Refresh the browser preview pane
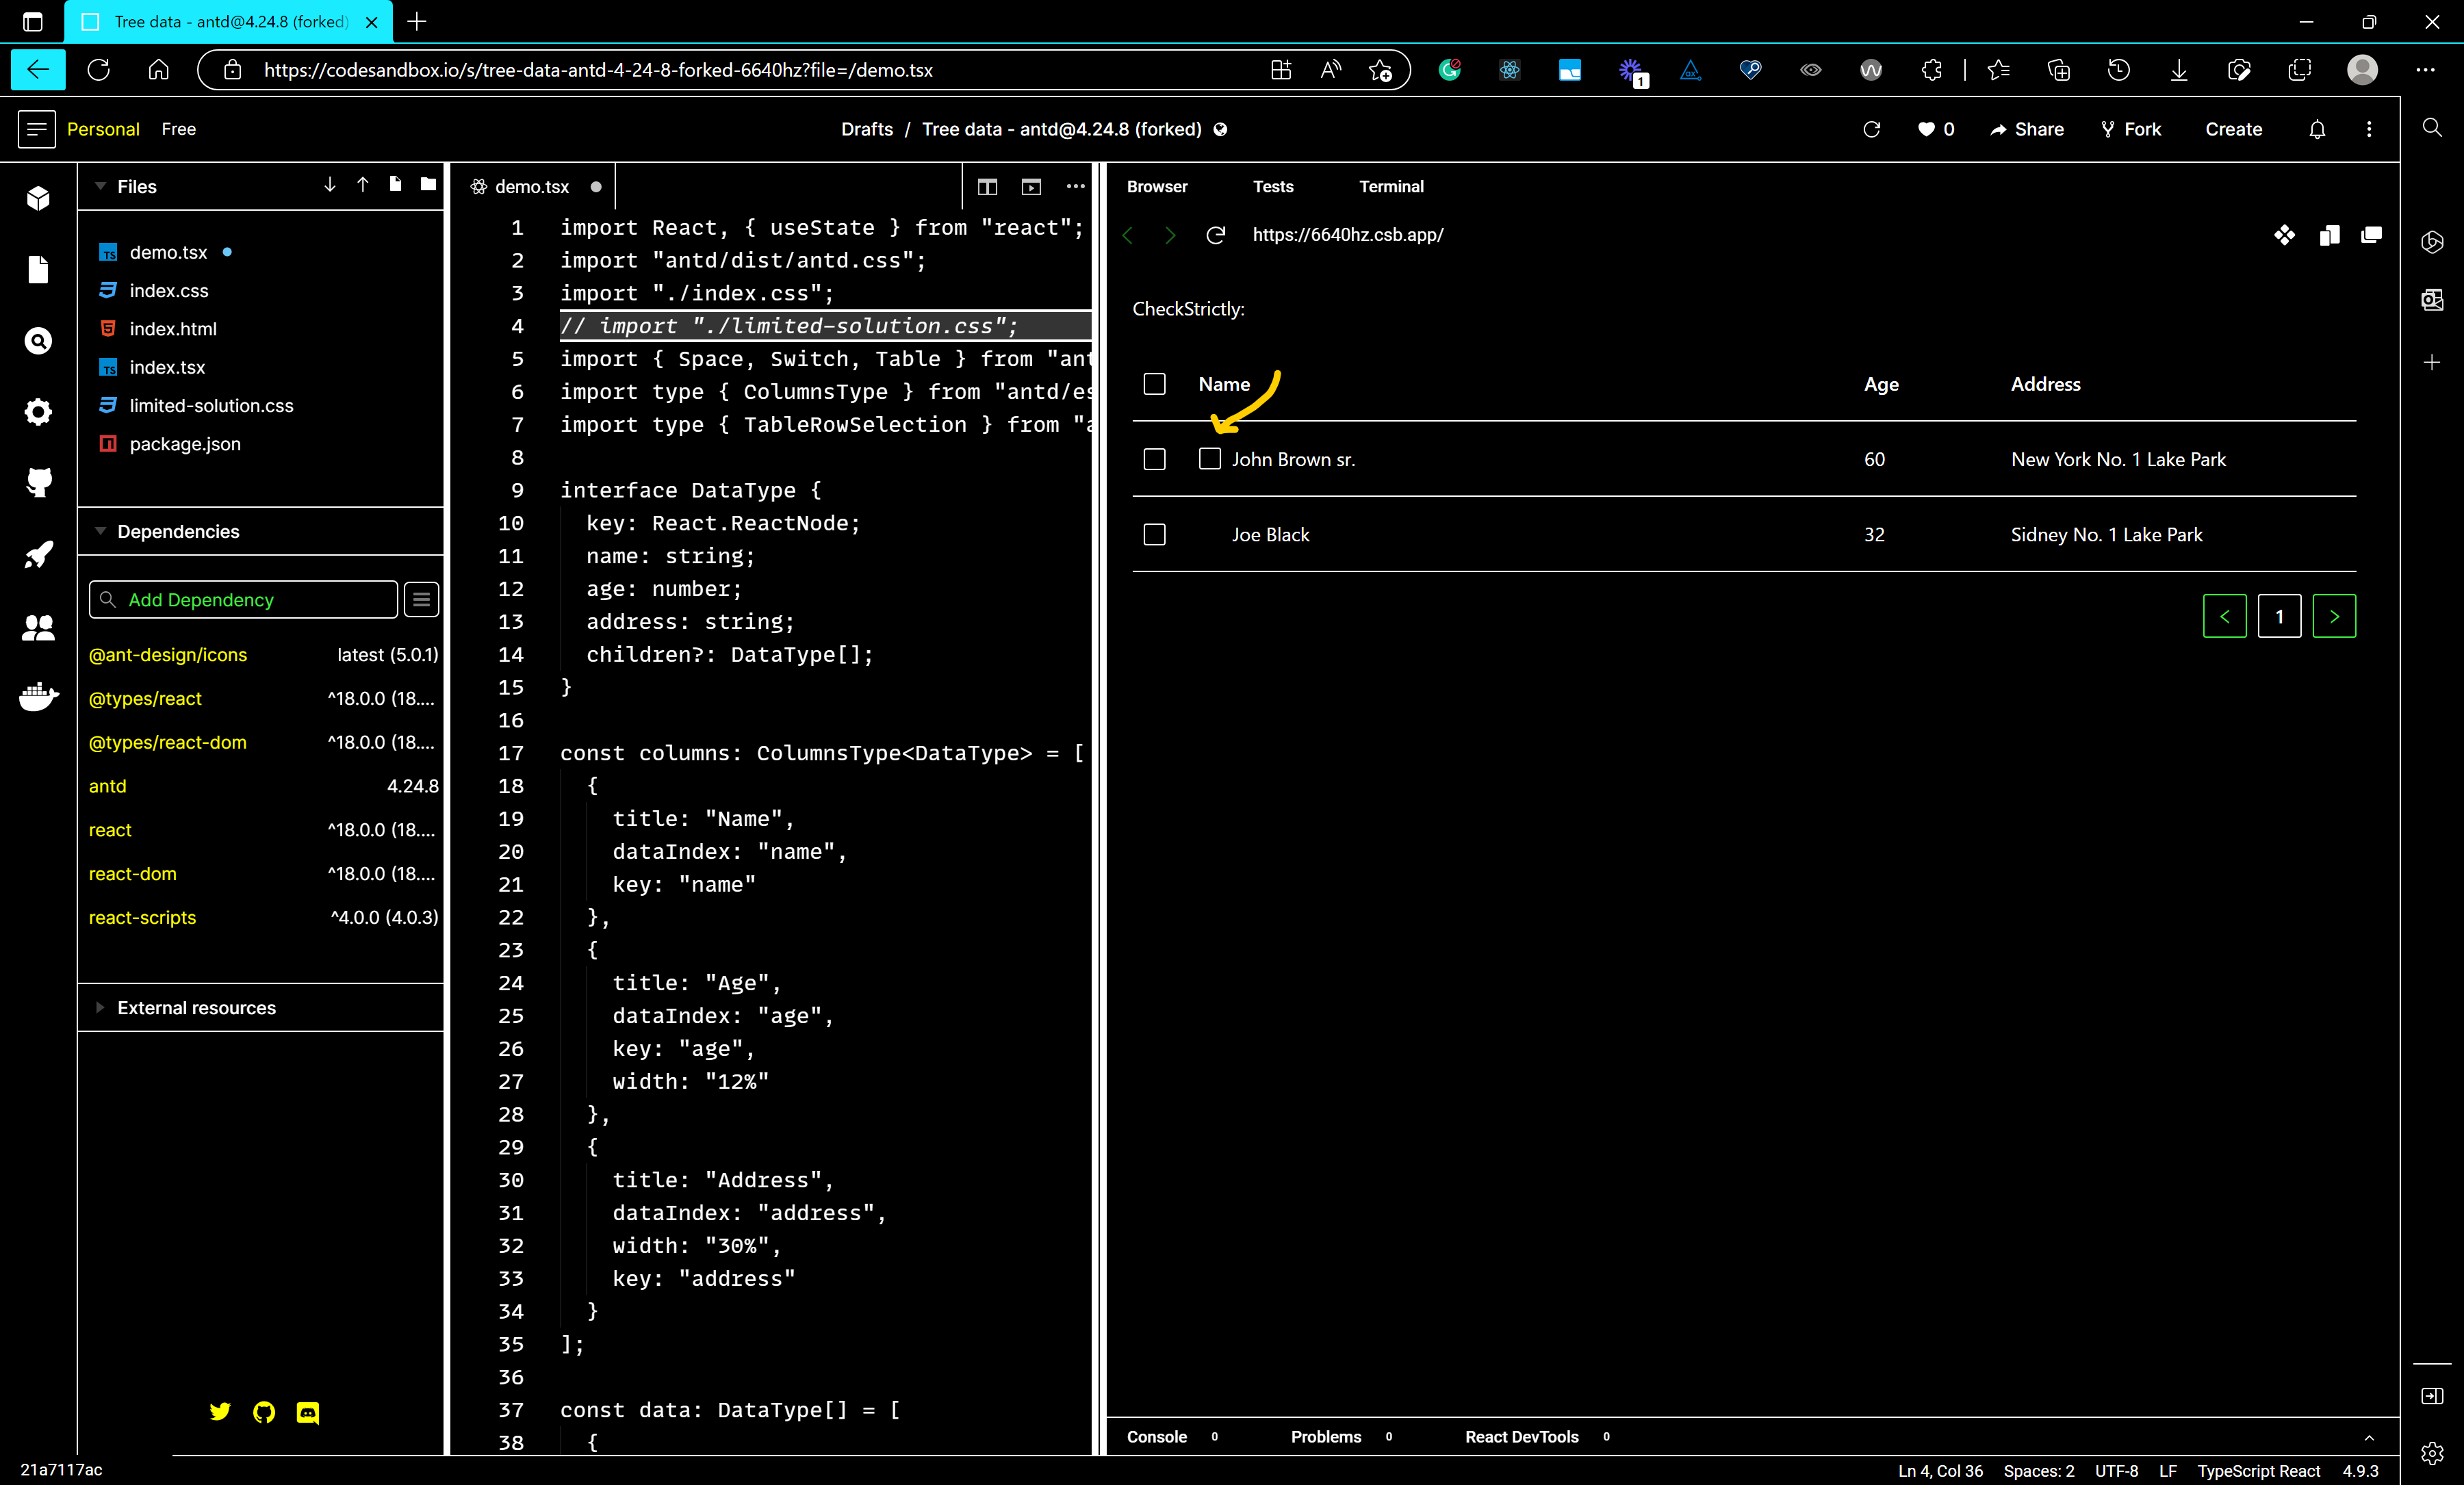The height and width of the screenshot is (1485, 2464). [x=1215, y=235]
